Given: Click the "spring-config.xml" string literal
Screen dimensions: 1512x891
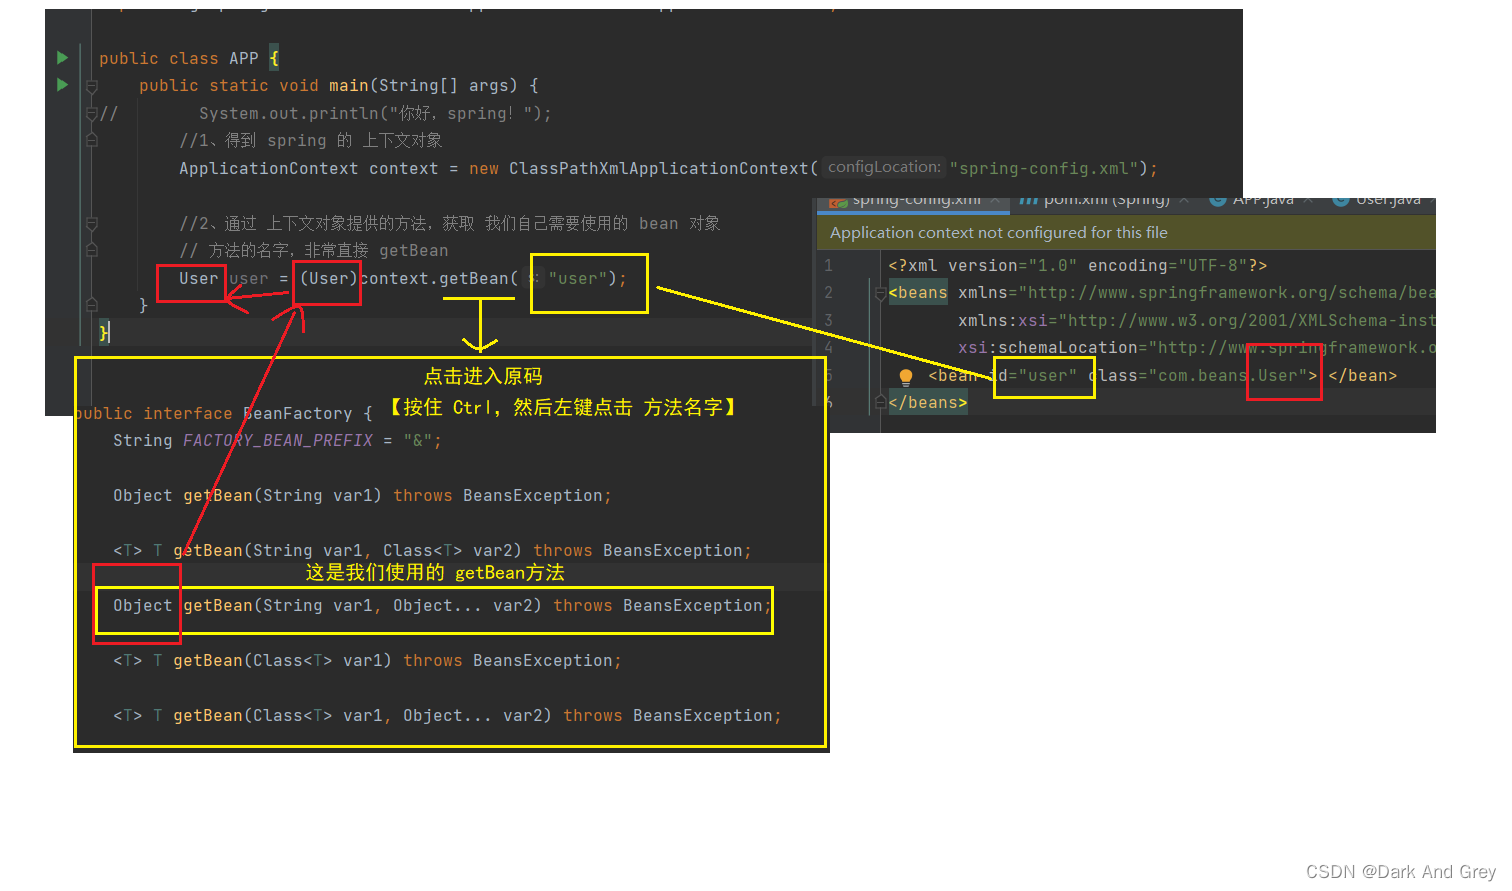Looking at the screenshot, I should click(x=1044, y=168).
